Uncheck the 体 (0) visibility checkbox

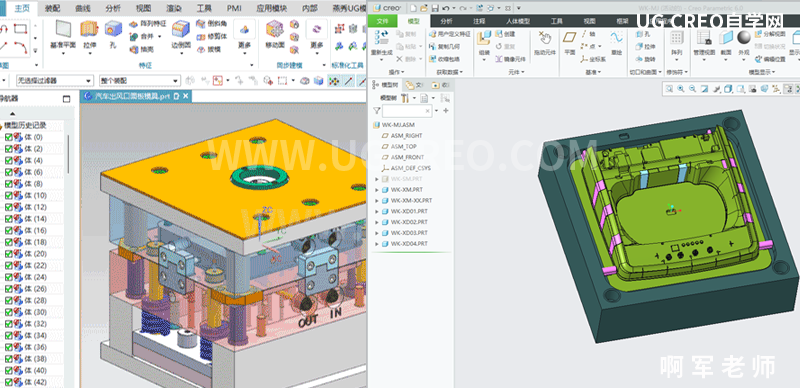coord(9,137)
